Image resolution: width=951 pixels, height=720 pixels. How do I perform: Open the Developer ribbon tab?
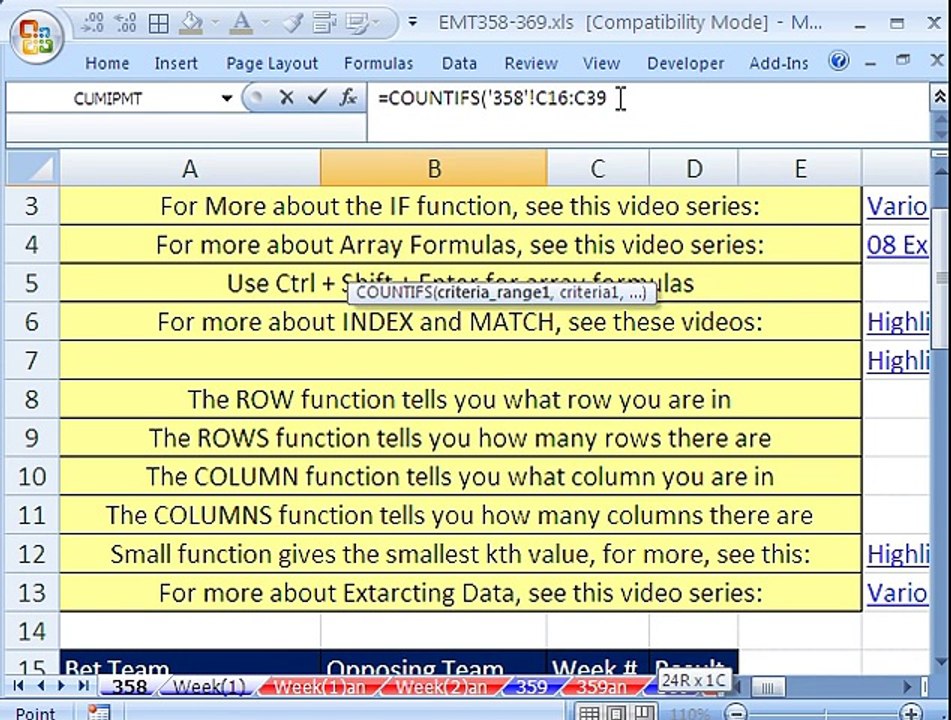pyautogui.click(x=685, y=63)
